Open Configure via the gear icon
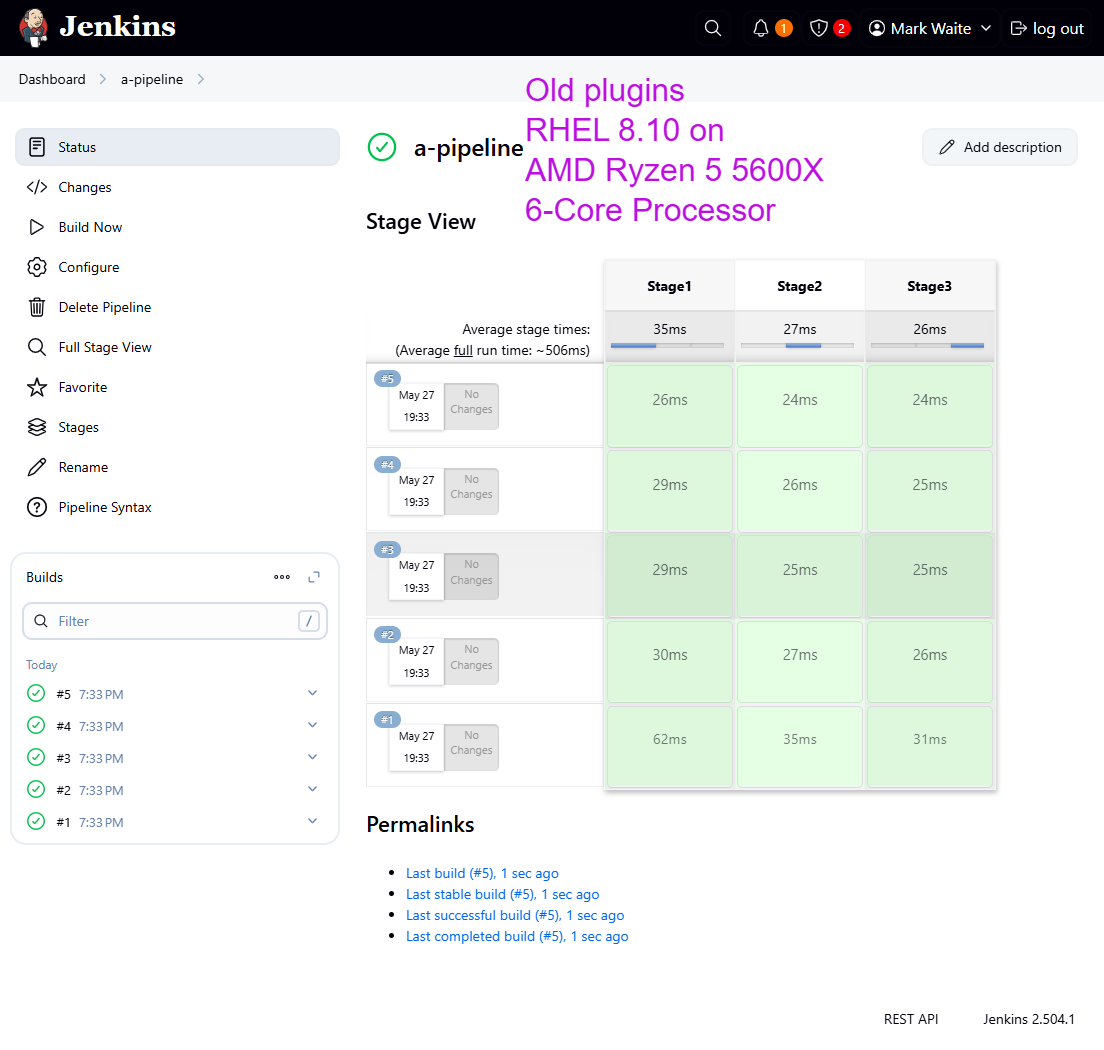The width and height of the screenshot is (1104, 1050). 37,267
